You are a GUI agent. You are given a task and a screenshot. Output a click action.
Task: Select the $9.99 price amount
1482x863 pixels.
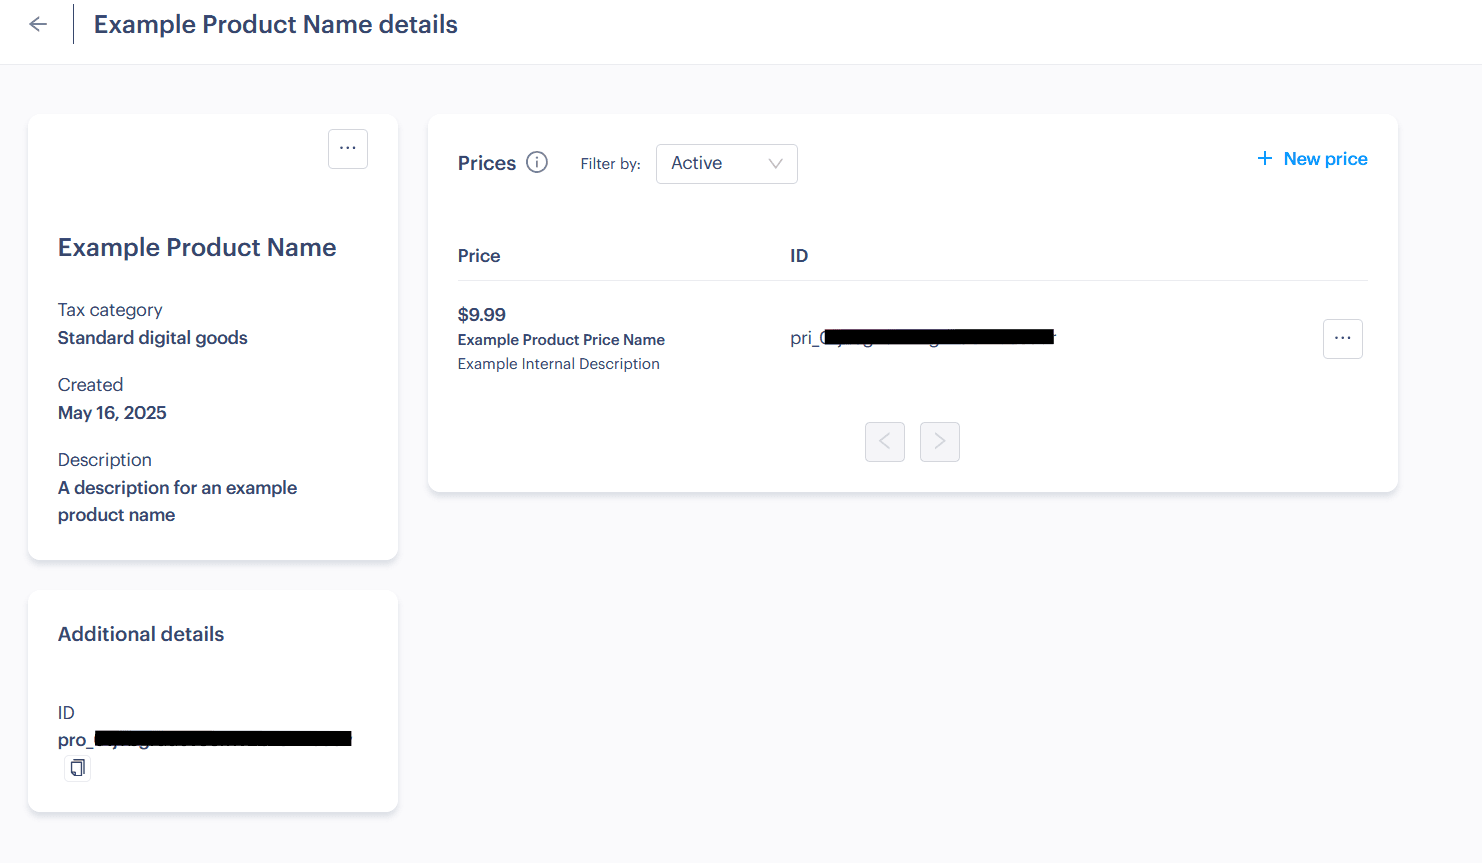pos(482,315)
